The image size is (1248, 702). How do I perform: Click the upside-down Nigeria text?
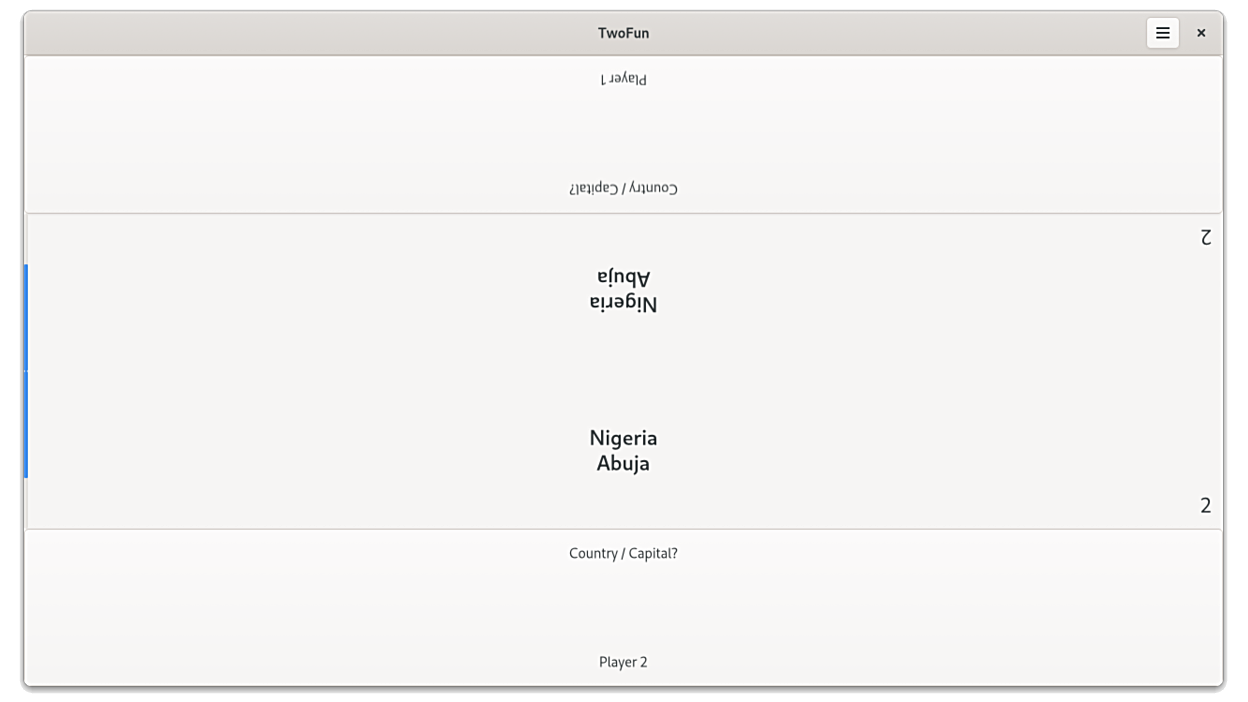click(x=623, y=304)
